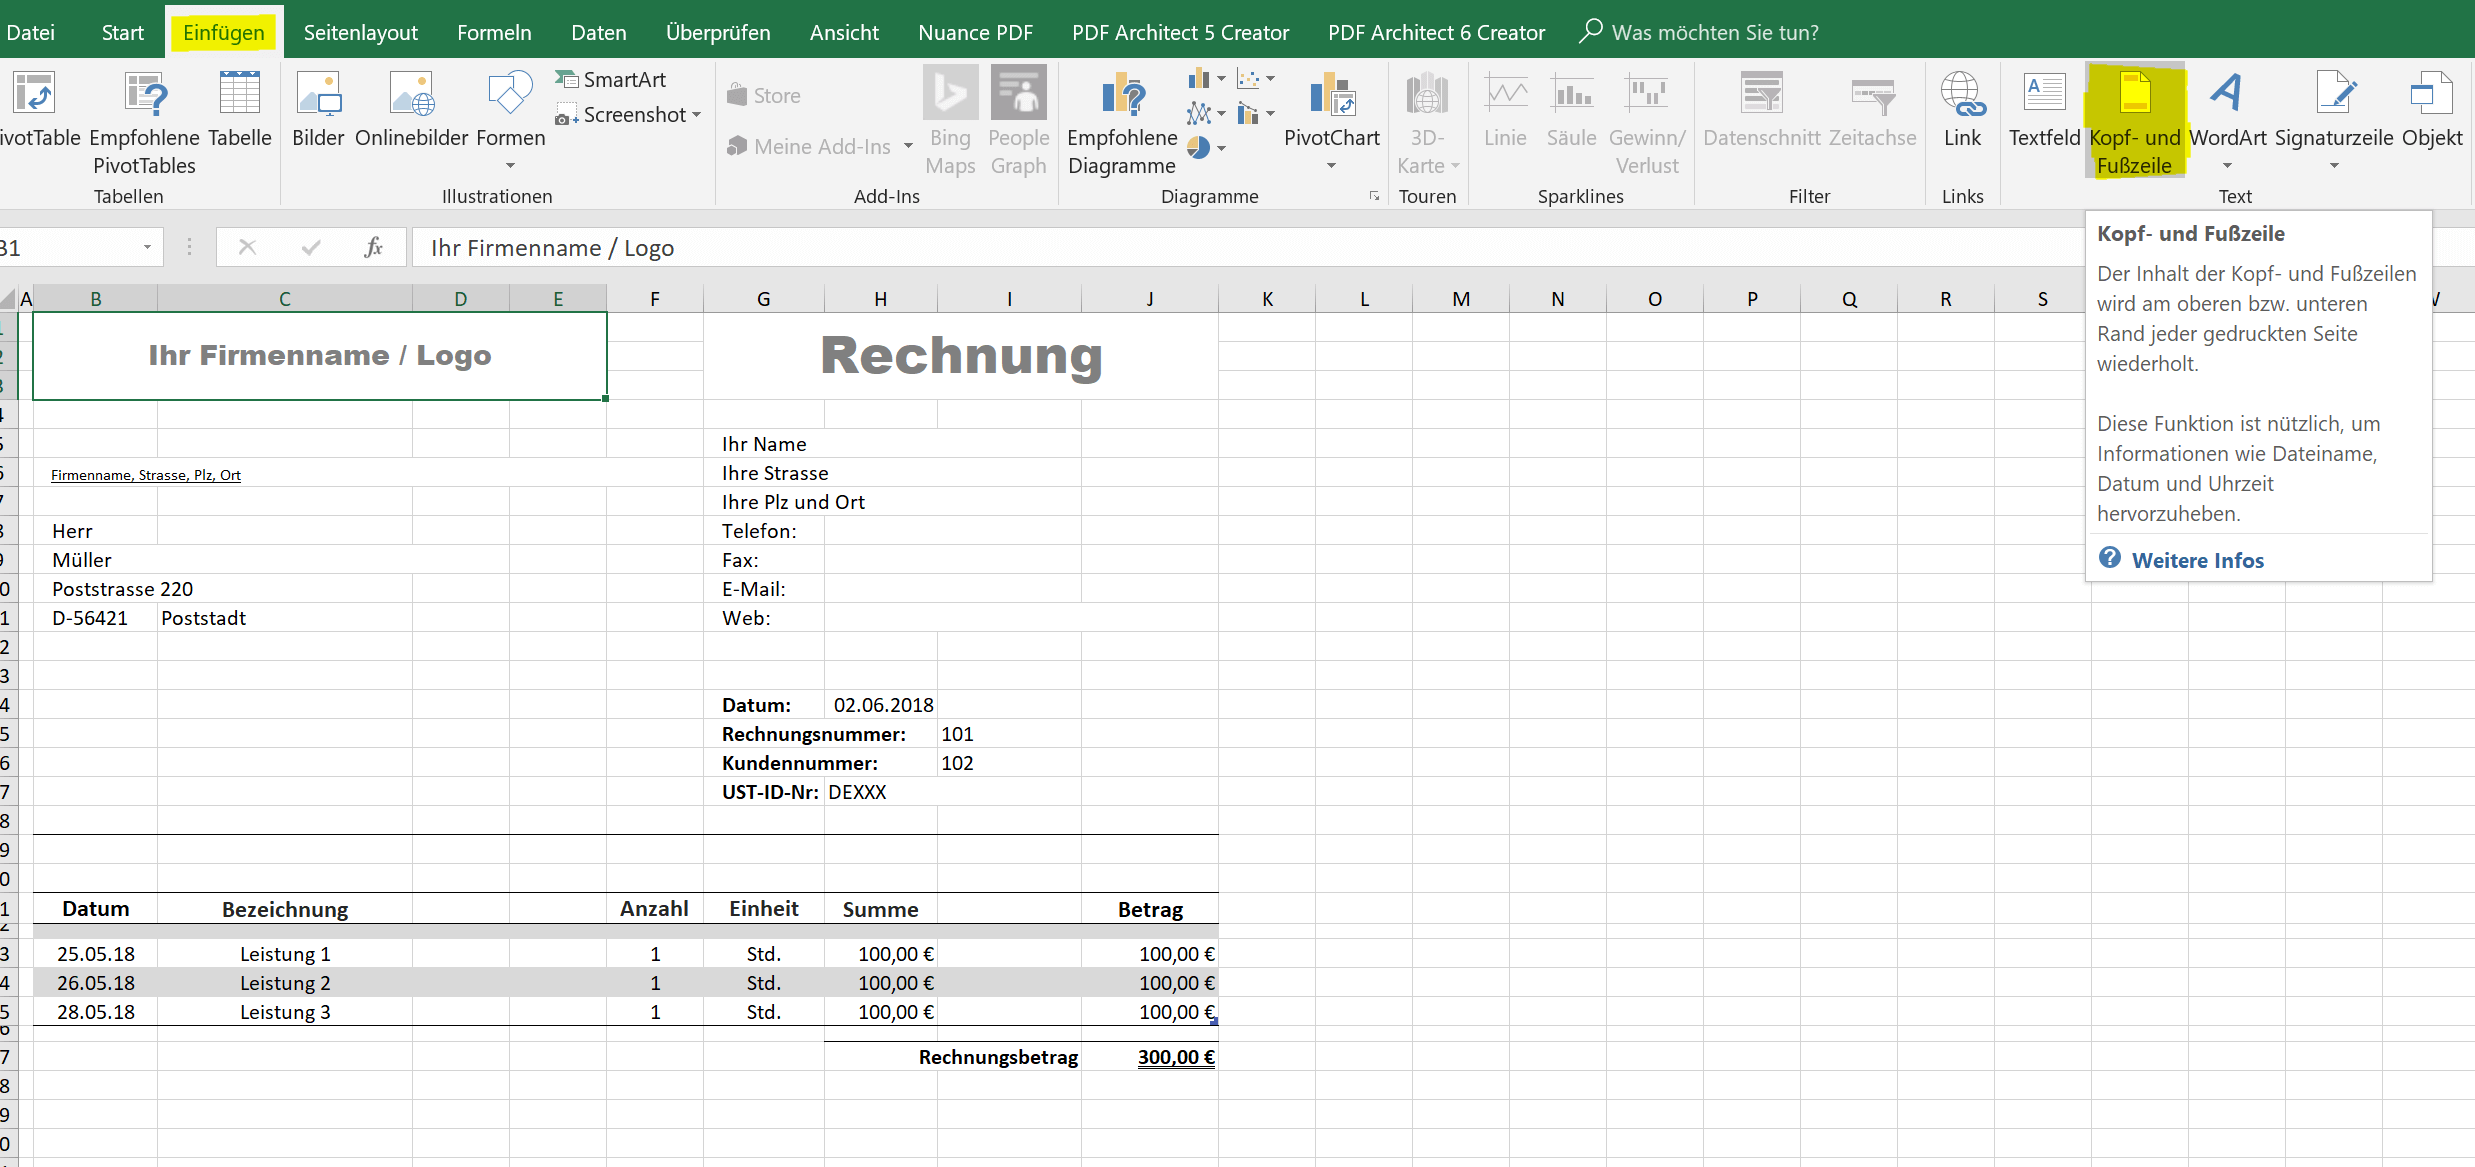Insert a Zeitachse filter
Viewport: 2475px width, 1167px height.
1873,110
